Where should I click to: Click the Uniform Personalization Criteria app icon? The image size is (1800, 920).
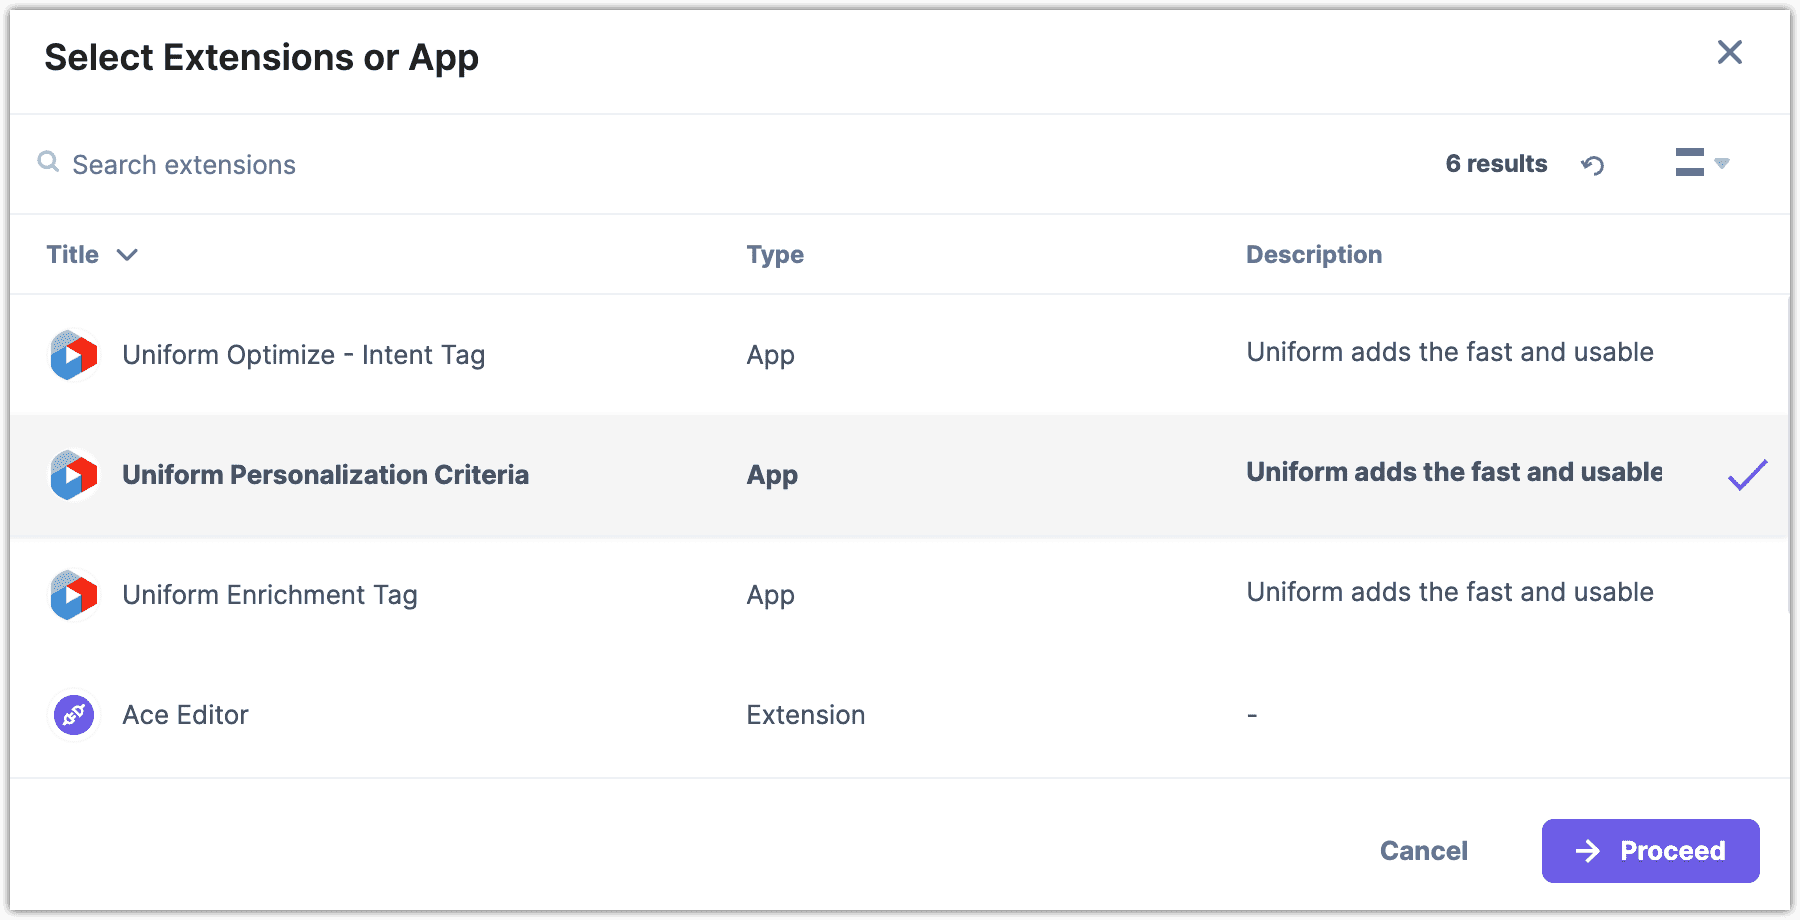72,475
